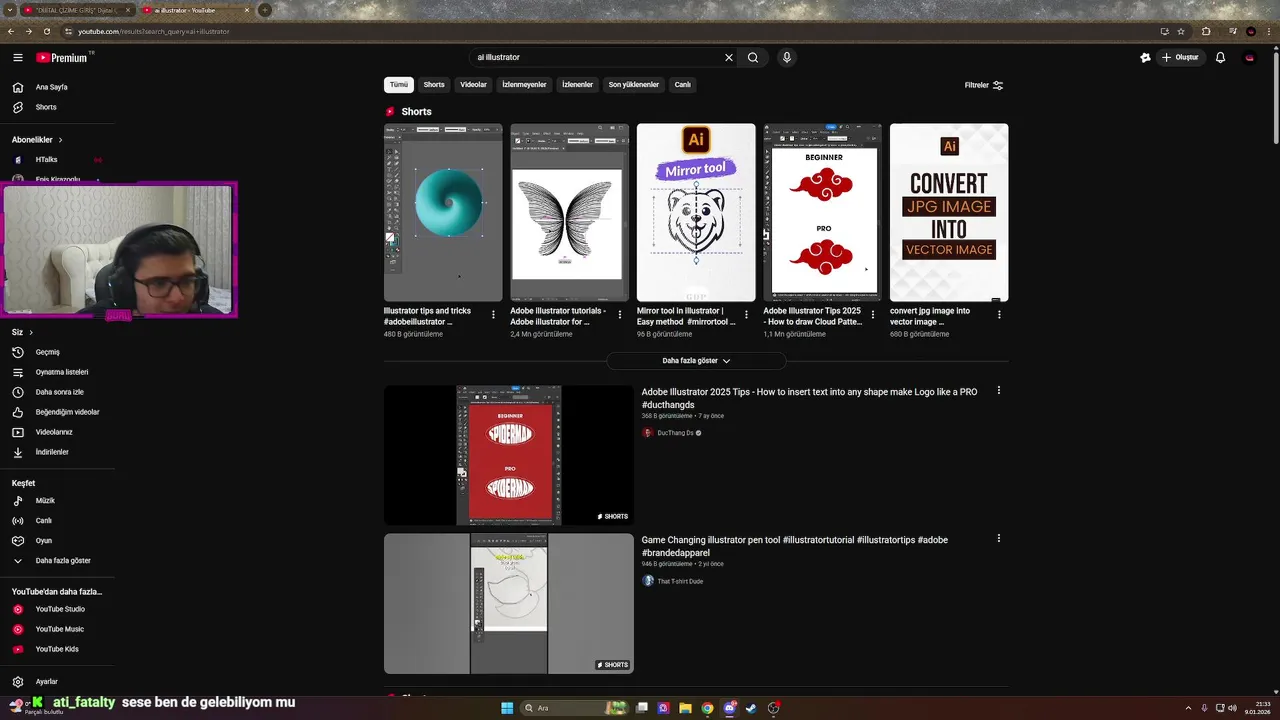Image resolution: width=1280 pixels, height=720 pixels.
Task: Run search with the magnifier button
Action: pyautogui.click(x=753, y=57)
